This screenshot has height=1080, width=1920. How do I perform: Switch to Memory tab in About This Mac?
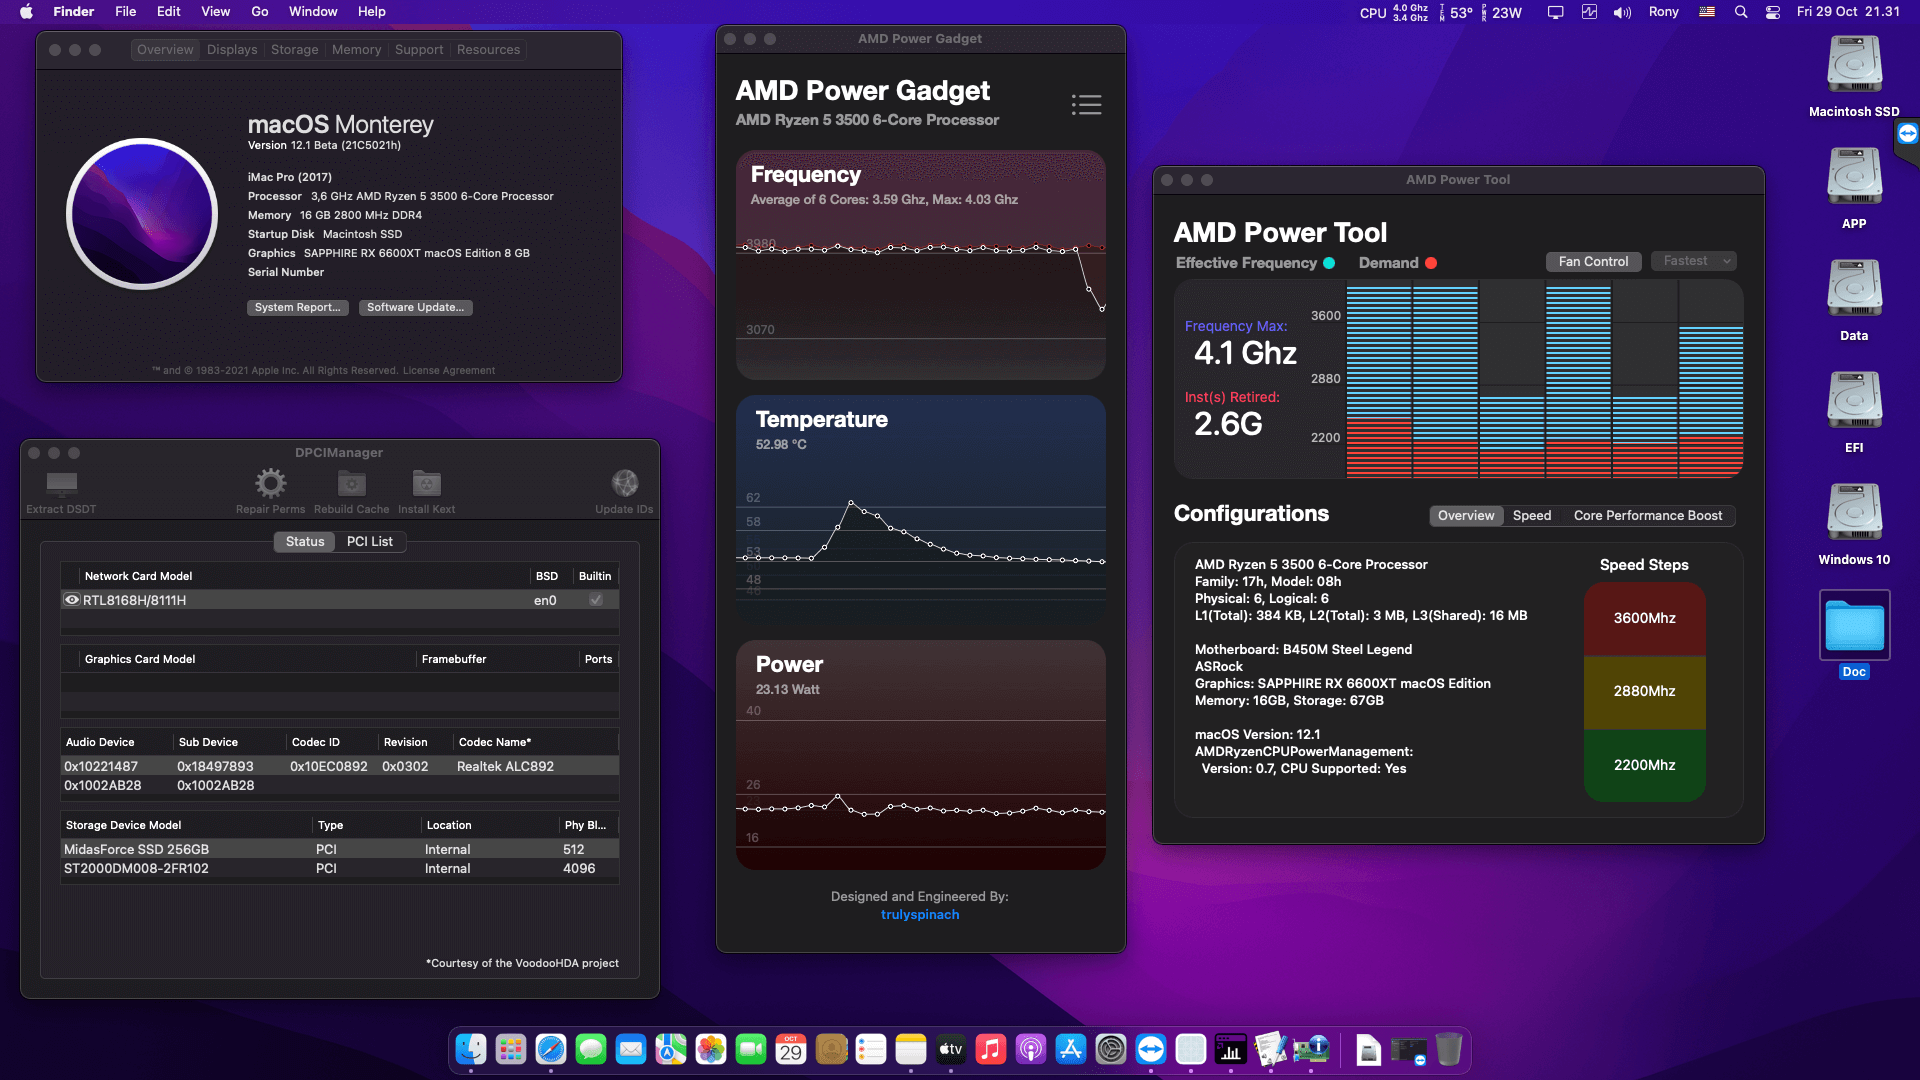tap(357, 50)
